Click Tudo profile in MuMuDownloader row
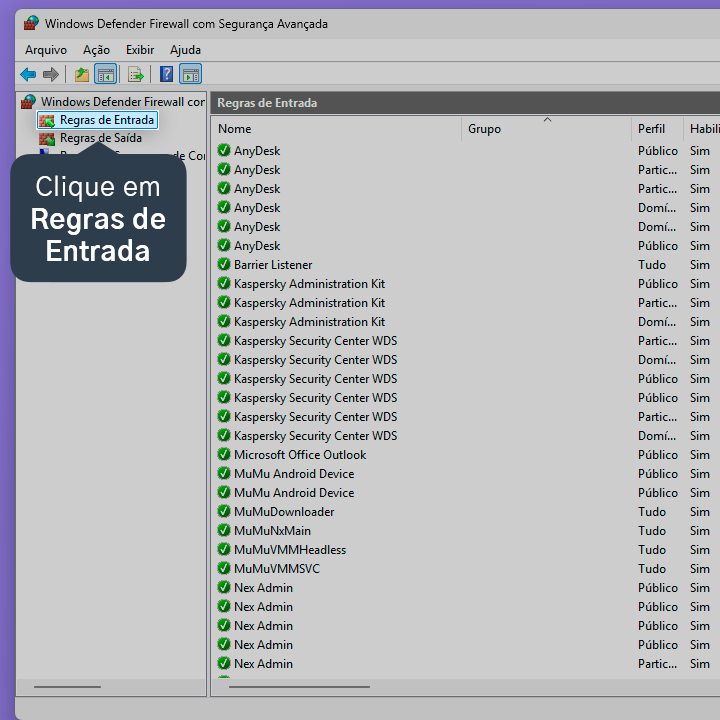Screen dimensions: 720x720 coord(652,512)
